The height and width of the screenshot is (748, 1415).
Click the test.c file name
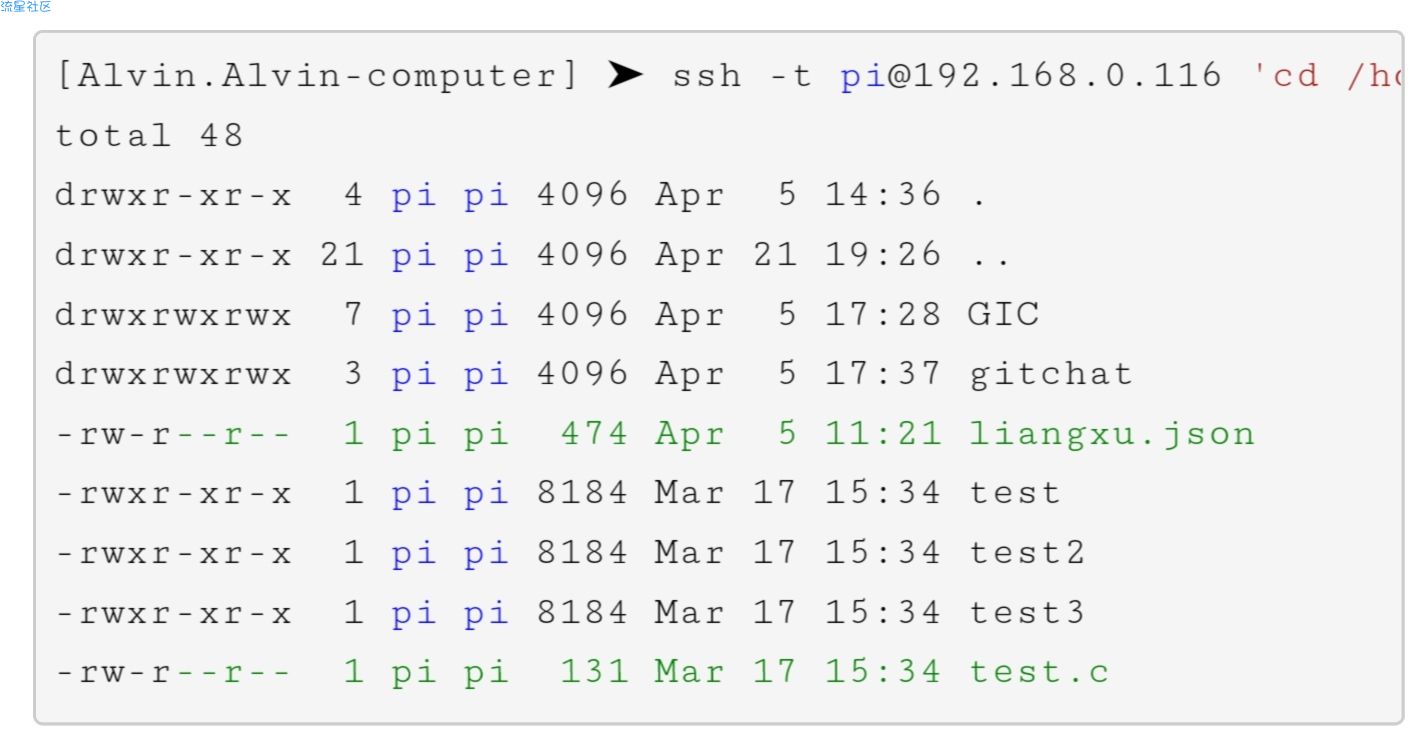click(x=1039, y=672)
